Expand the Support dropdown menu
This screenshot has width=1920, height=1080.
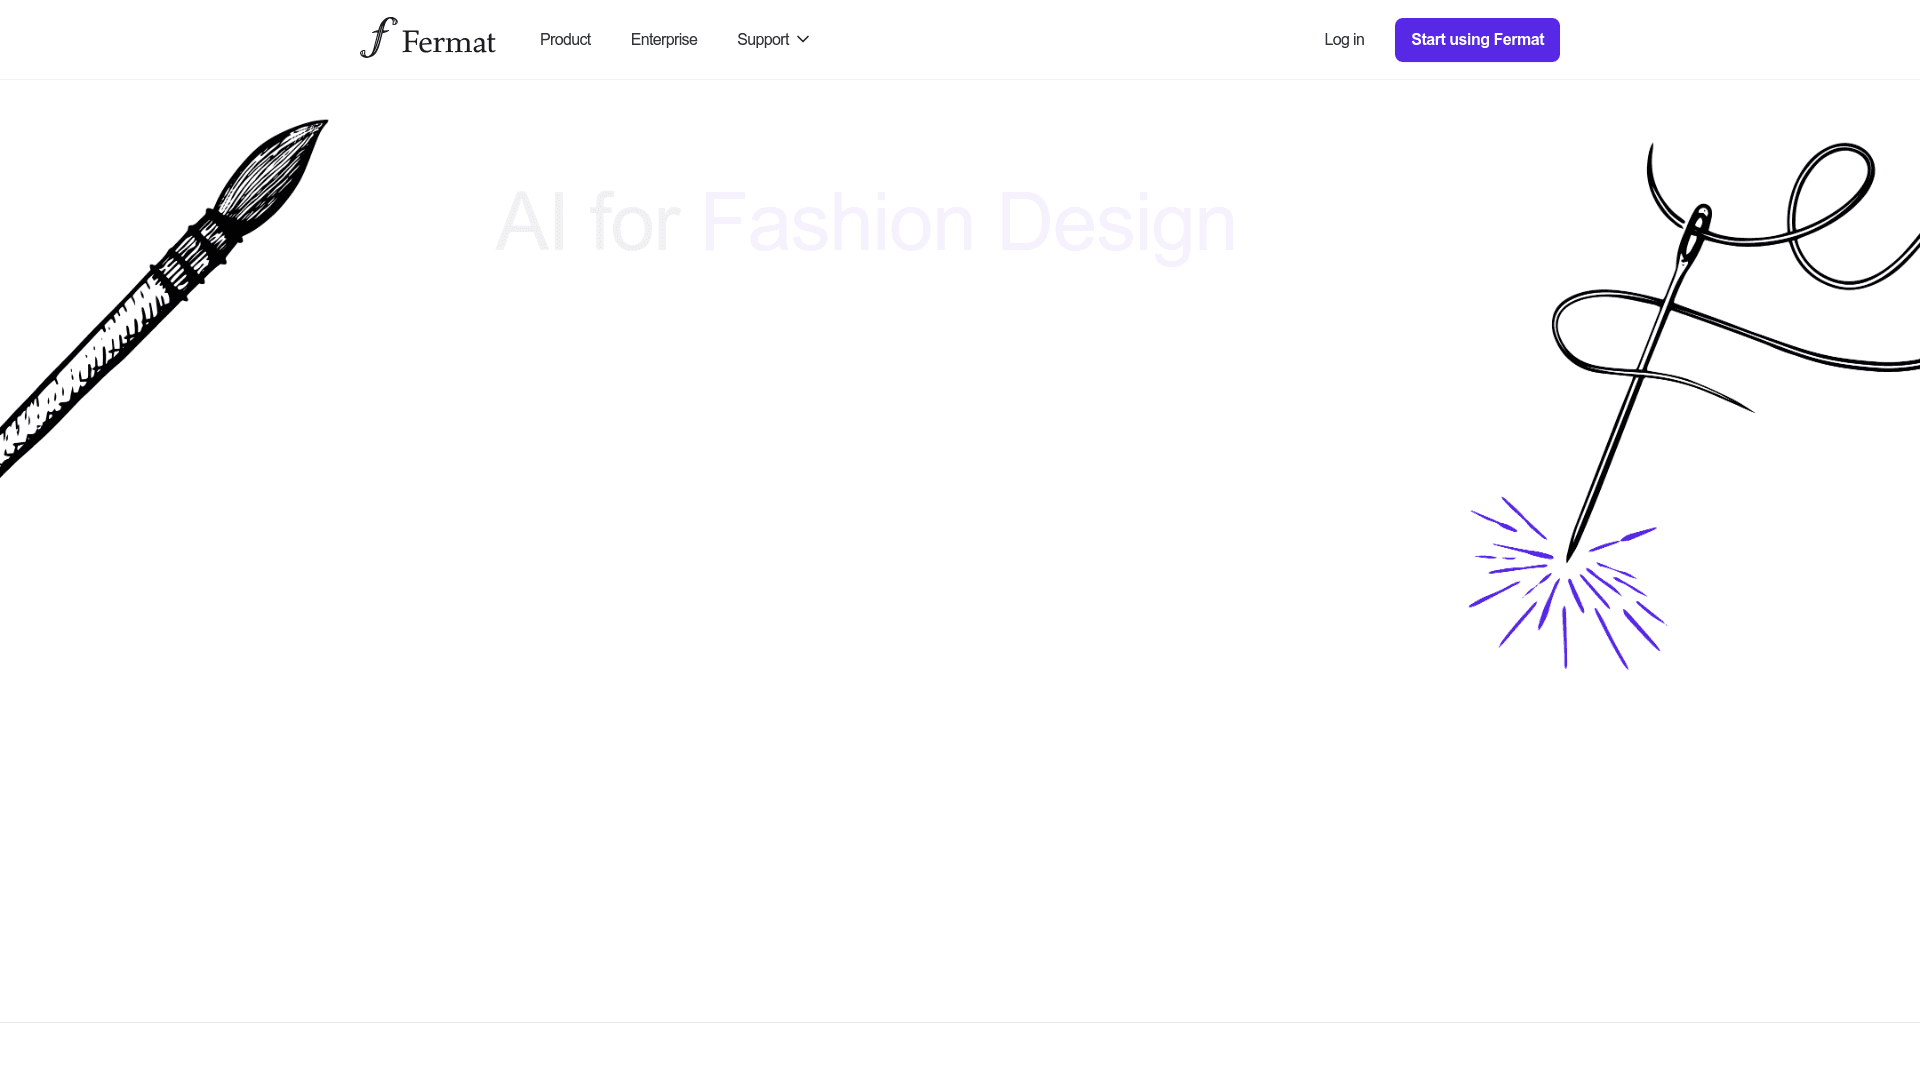[x=763, y=40]
